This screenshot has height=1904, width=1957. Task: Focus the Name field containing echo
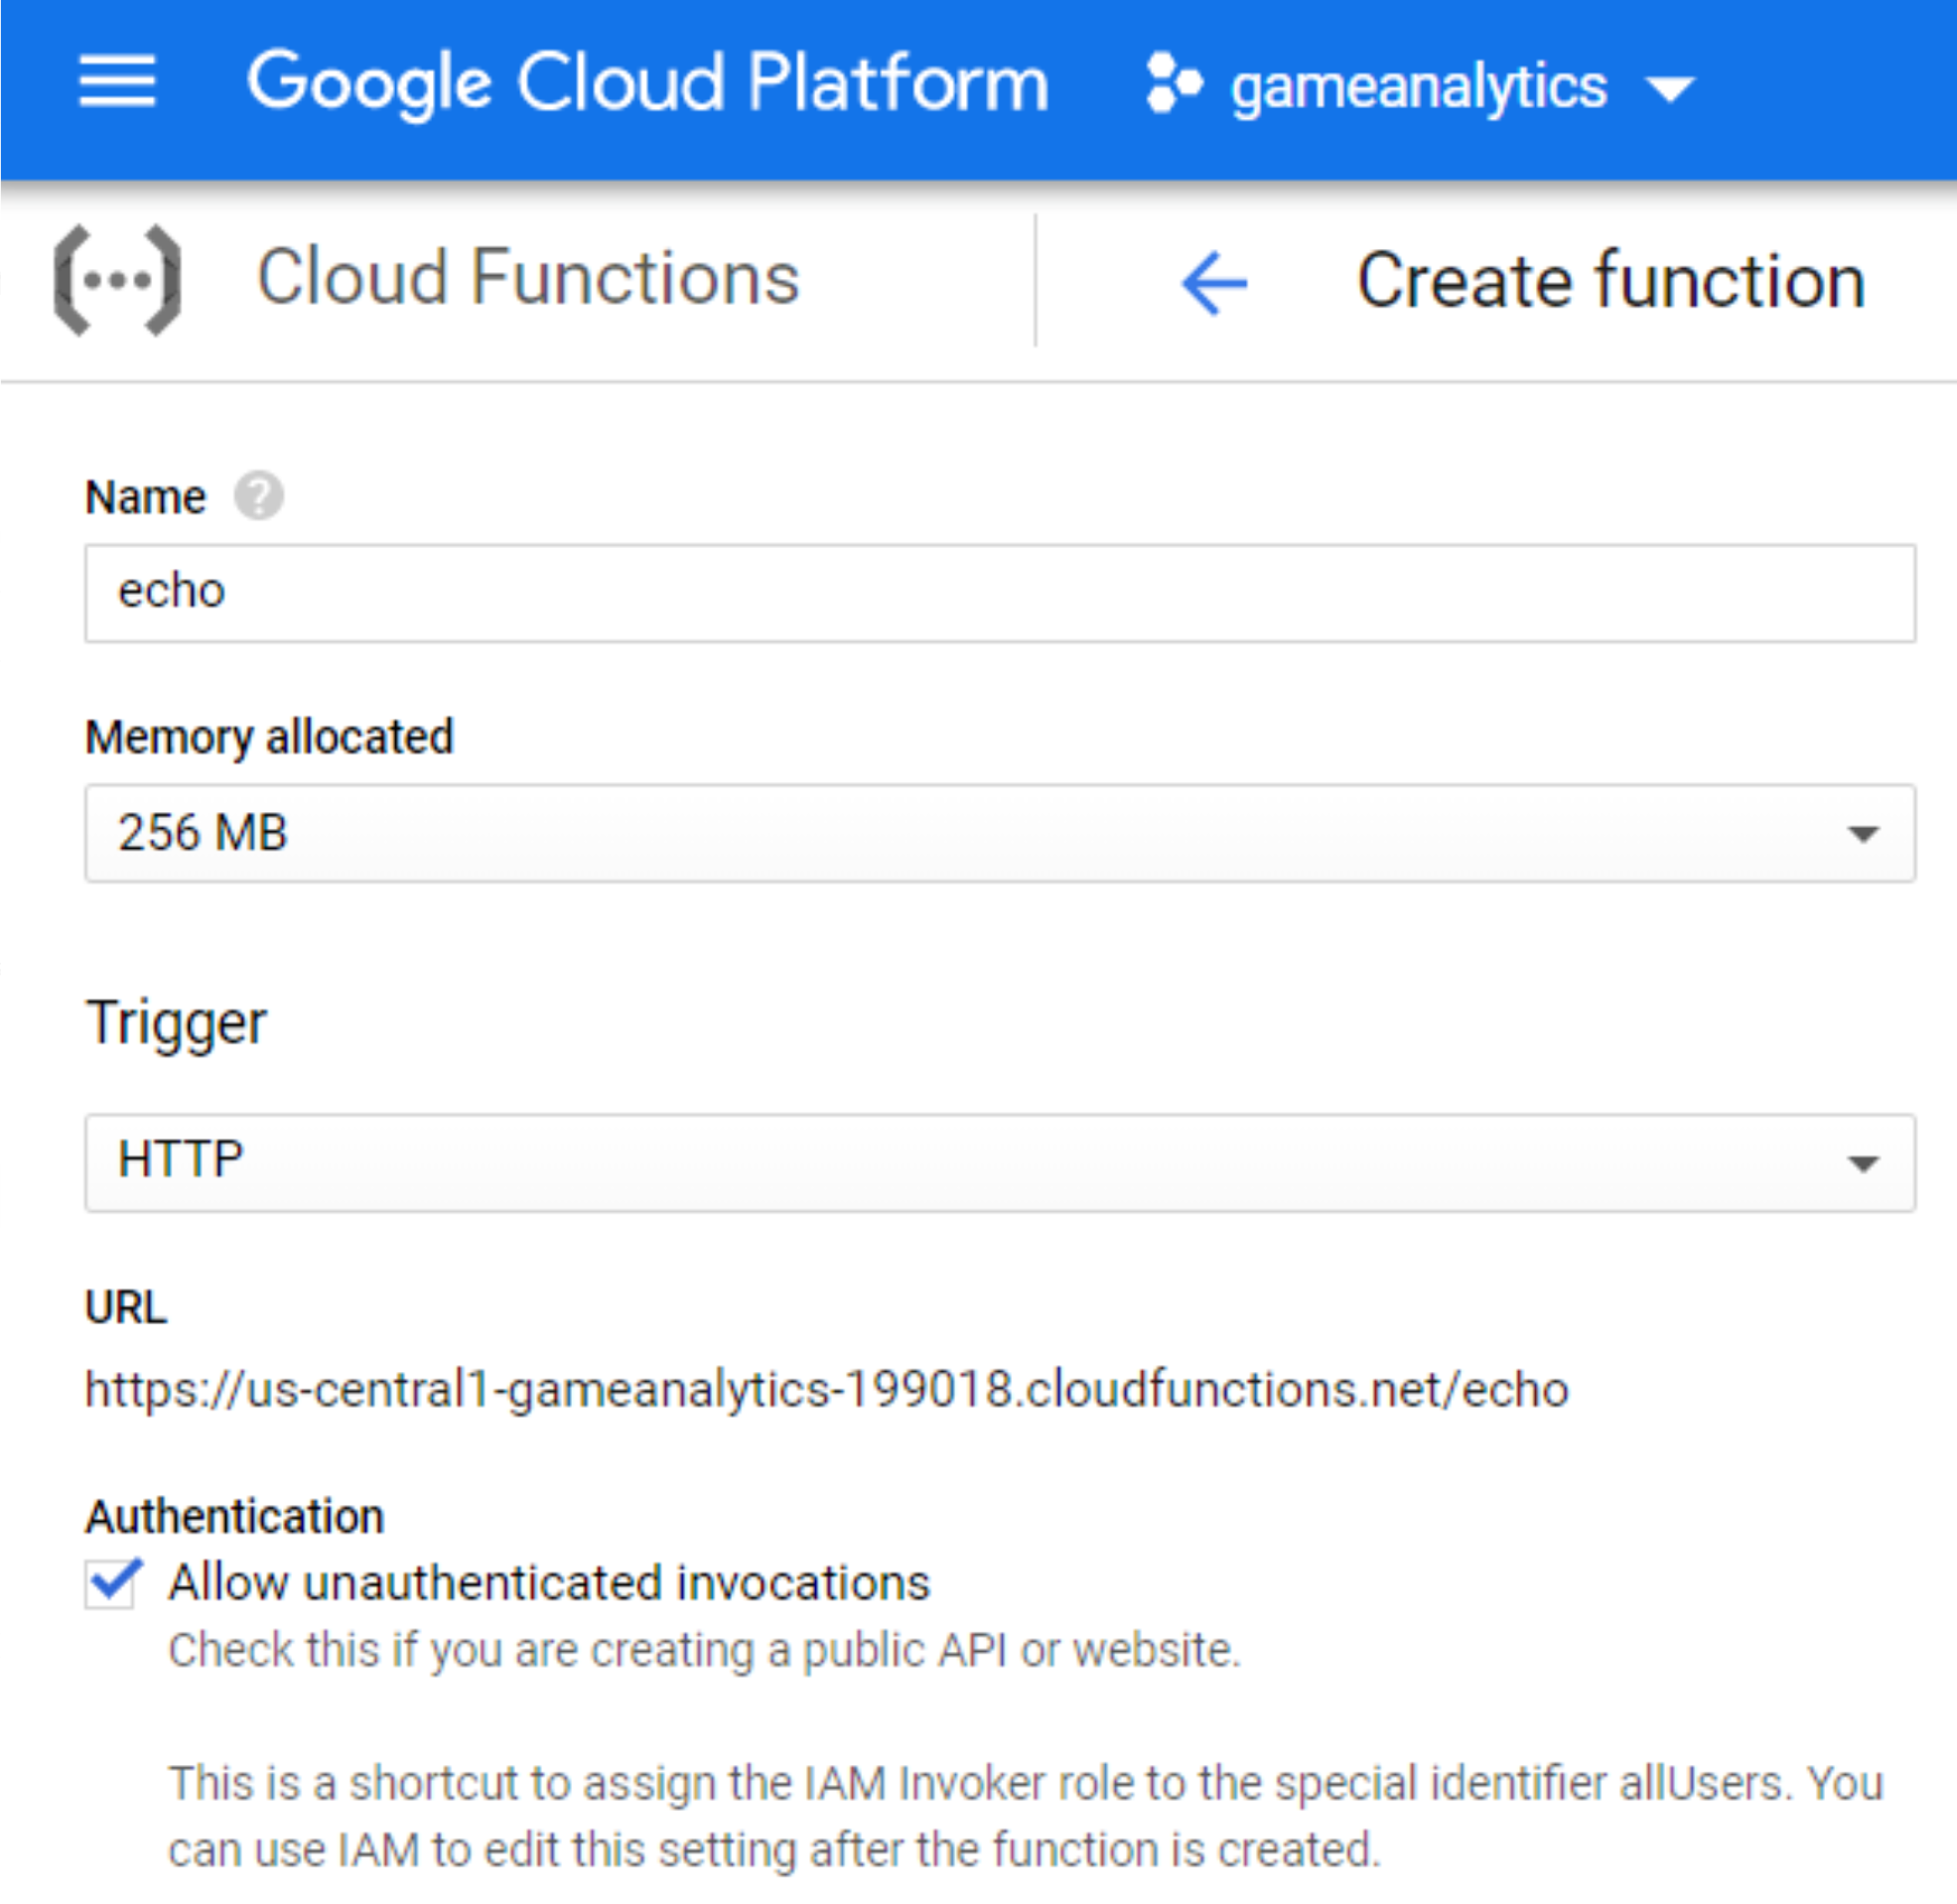pyautogui.click(x=1000, y=593)
